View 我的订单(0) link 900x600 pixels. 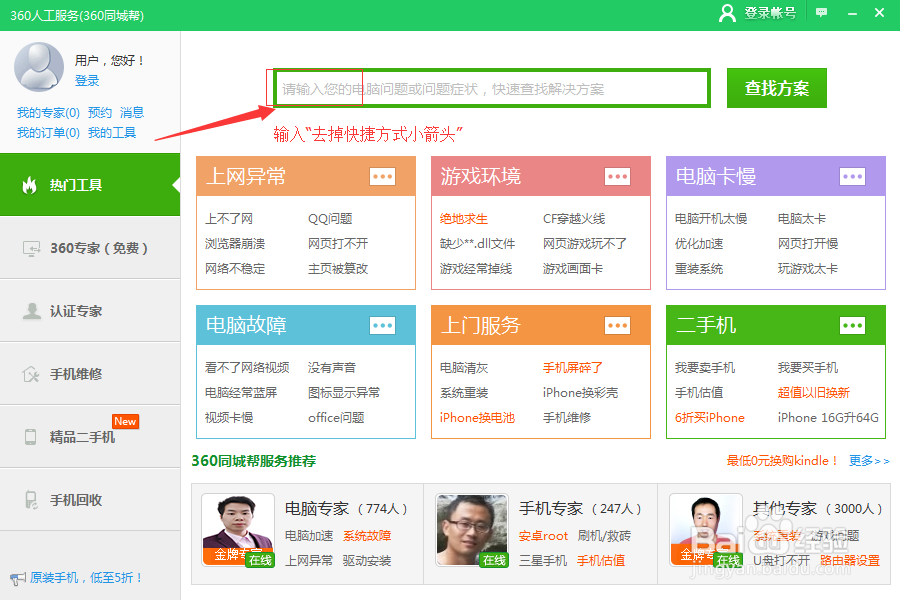click(x=48, y=133)
